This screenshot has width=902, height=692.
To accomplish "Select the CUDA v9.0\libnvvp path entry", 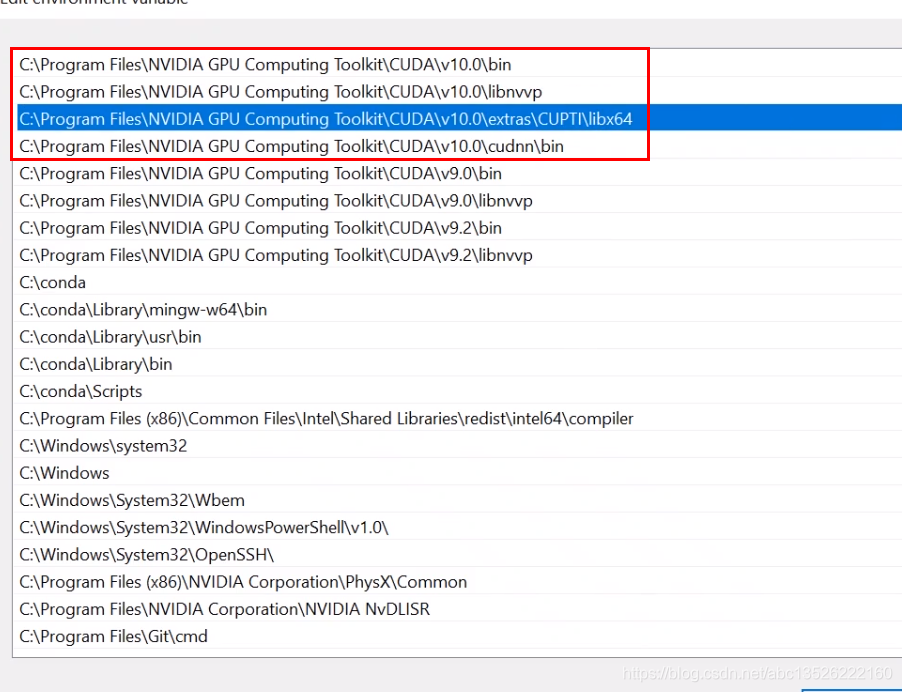I will (459, 200).
